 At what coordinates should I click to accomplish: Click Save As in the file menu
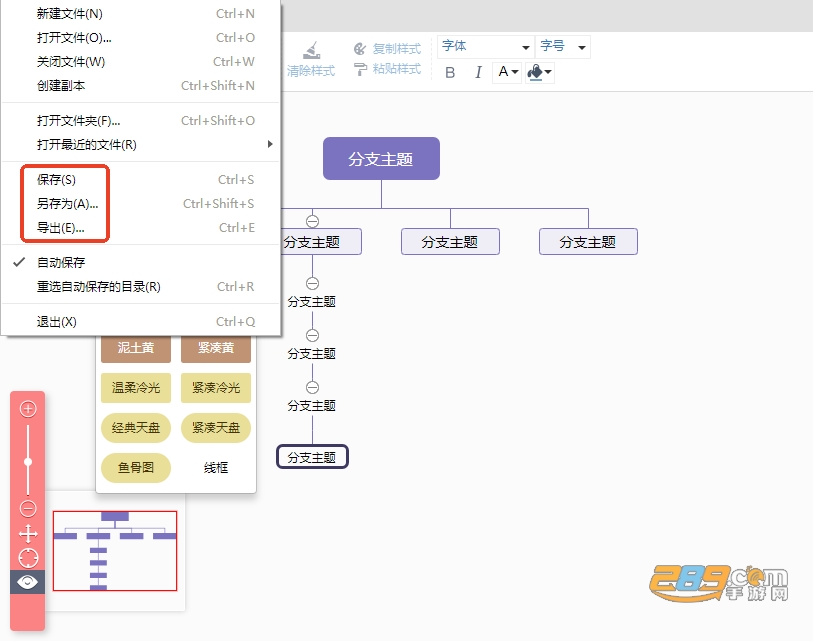(141, 203)
